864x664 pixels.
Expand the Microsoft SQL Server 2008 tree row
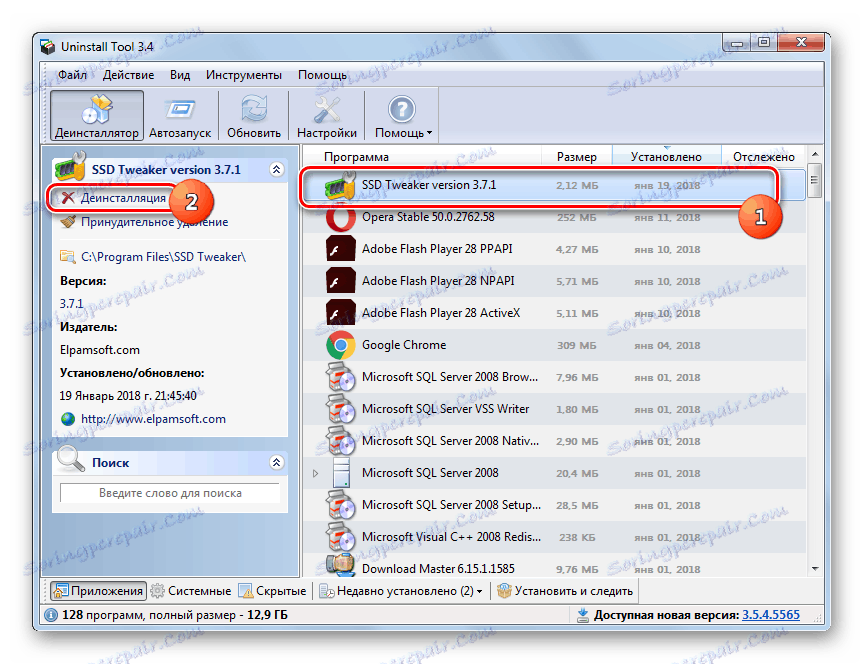(x=315, y=473)
